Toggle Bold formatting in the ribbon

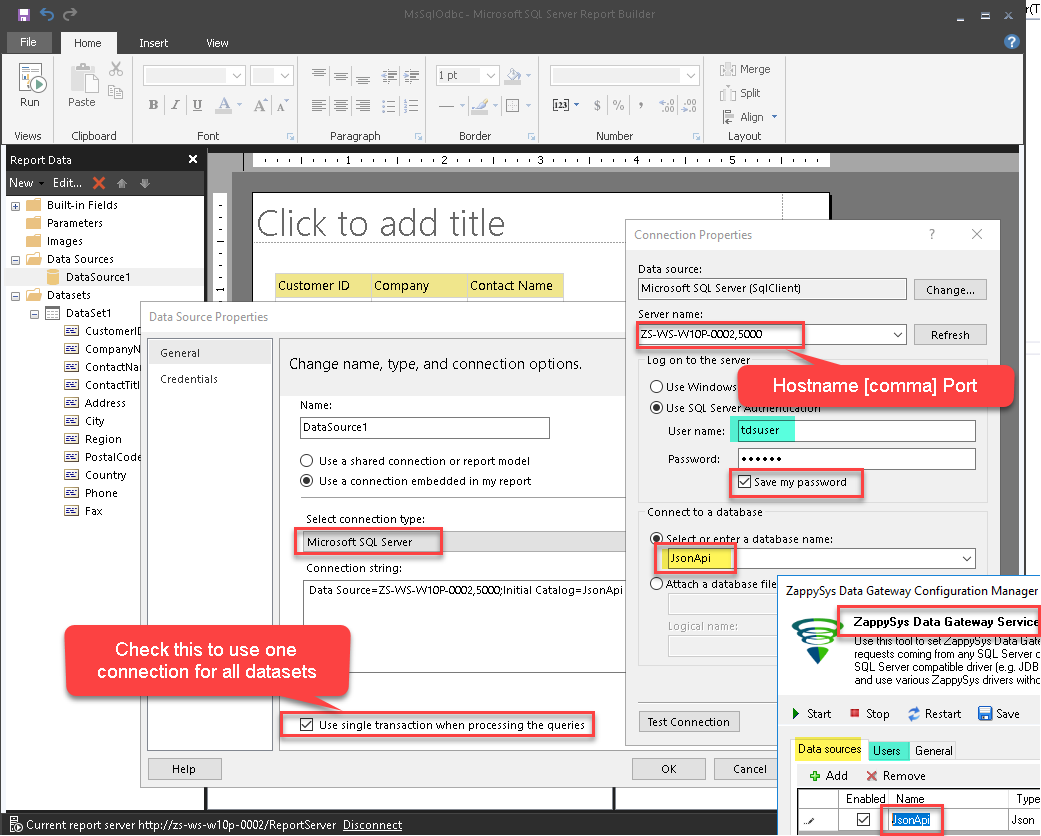tap(153, 104)
